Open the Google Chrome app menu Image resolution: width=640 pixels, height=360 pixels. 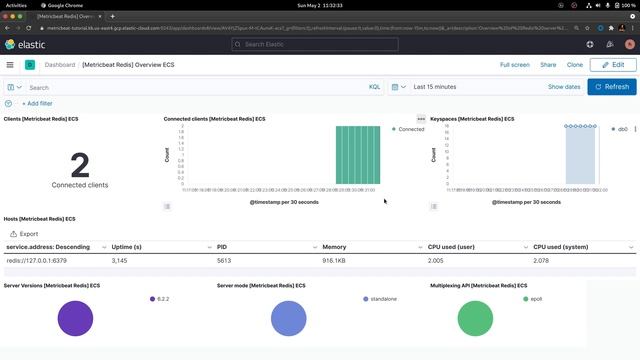(x=62, y=5)
